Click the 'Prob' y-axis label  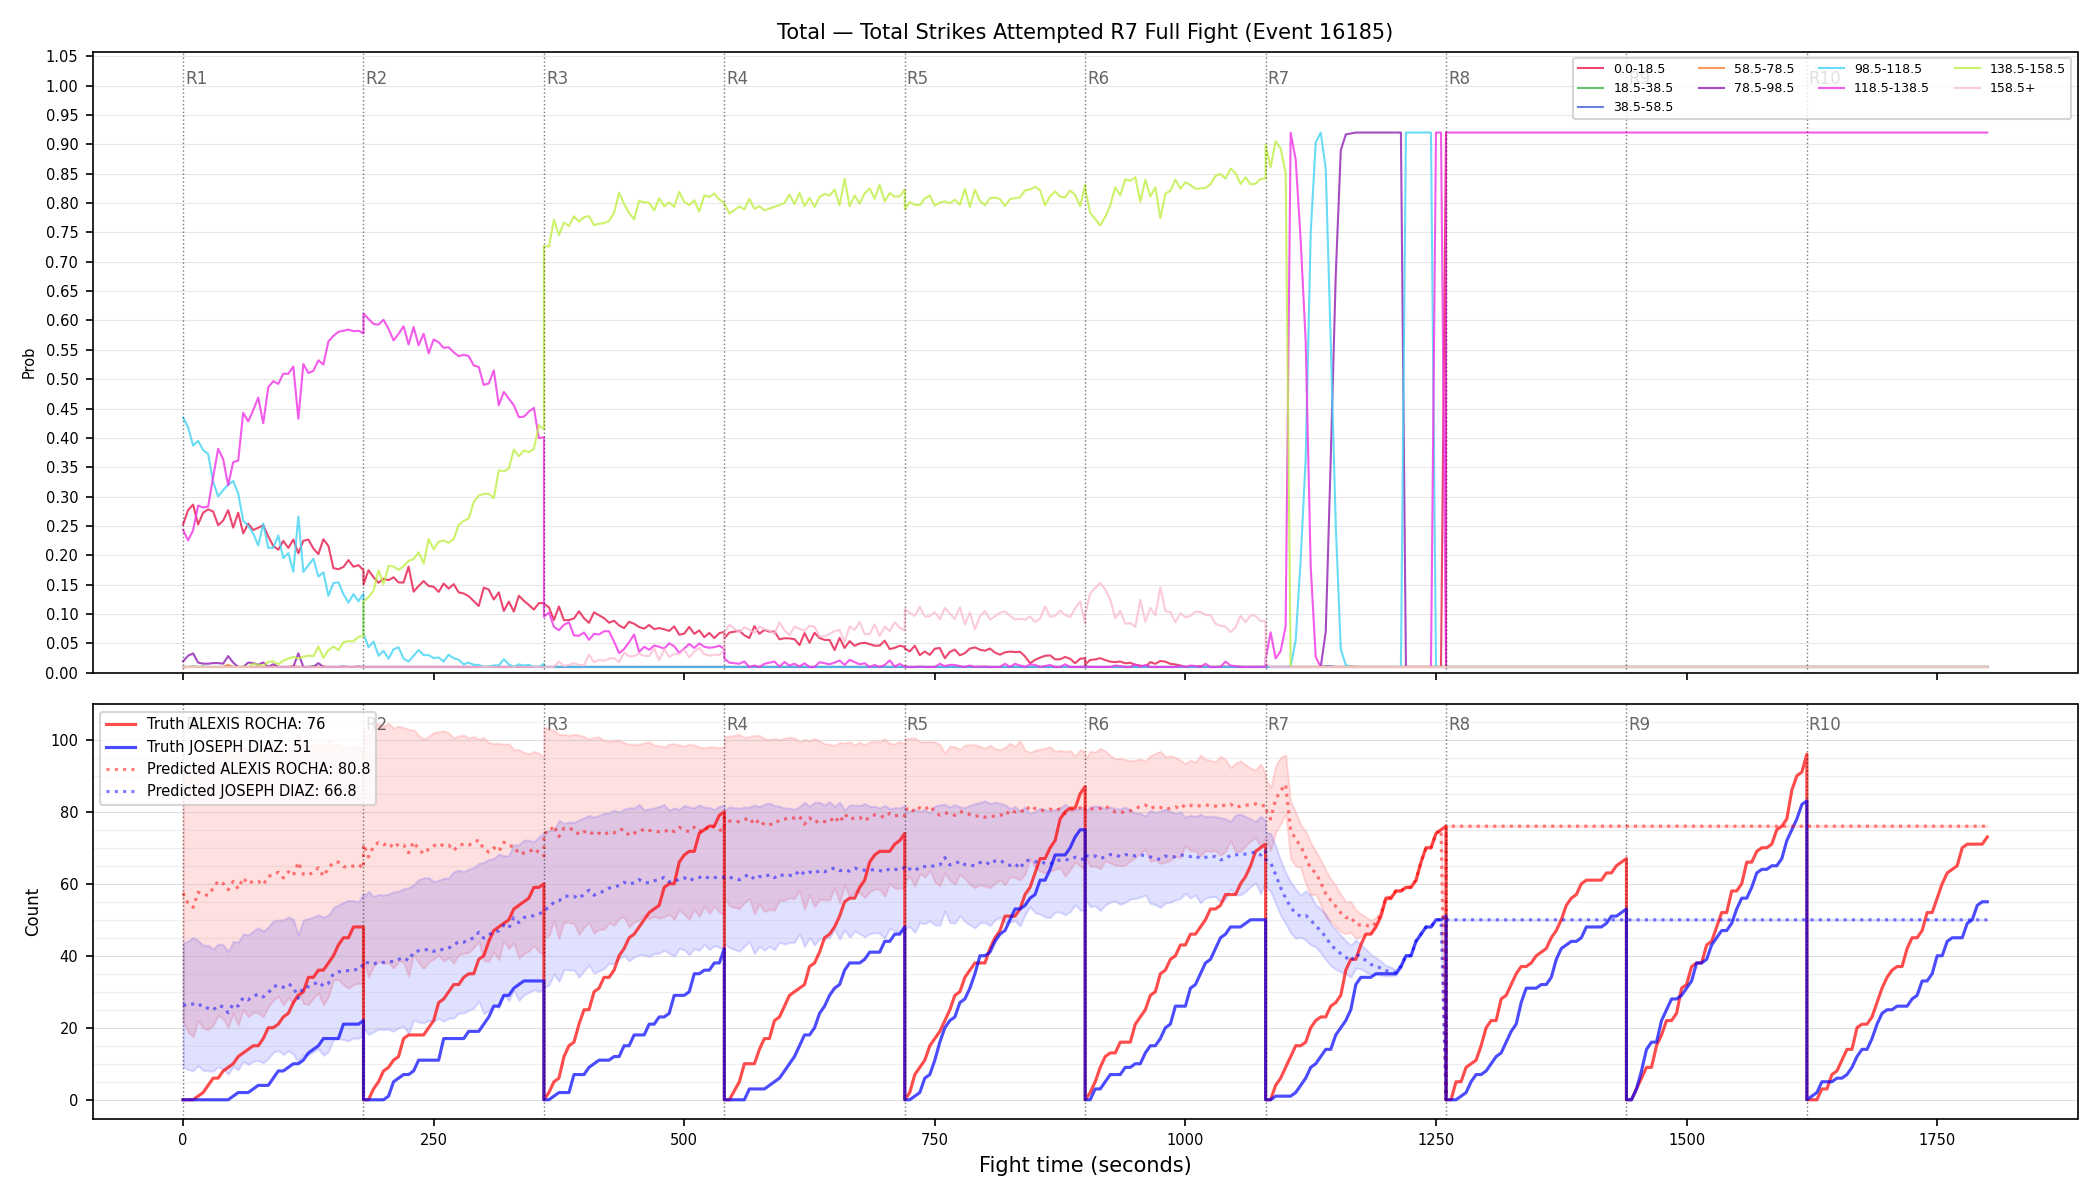(x=29, y=363)
